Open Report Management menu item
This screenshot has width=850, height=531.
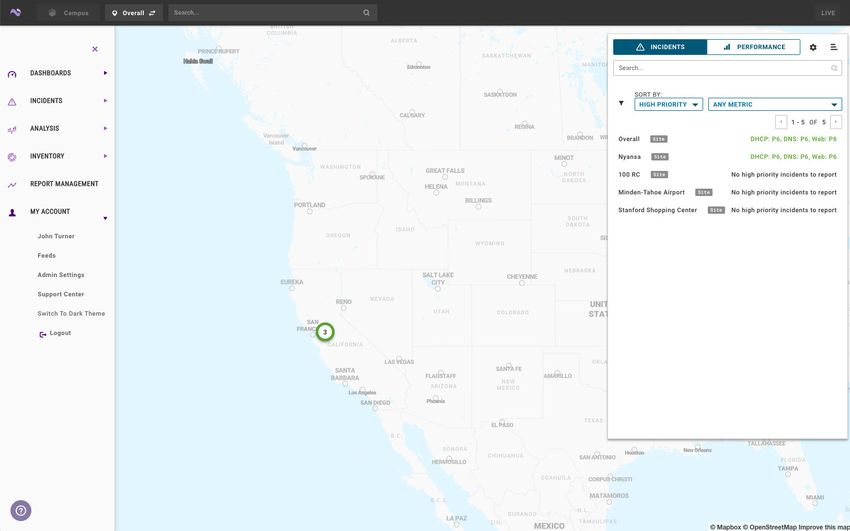(64, 184)
